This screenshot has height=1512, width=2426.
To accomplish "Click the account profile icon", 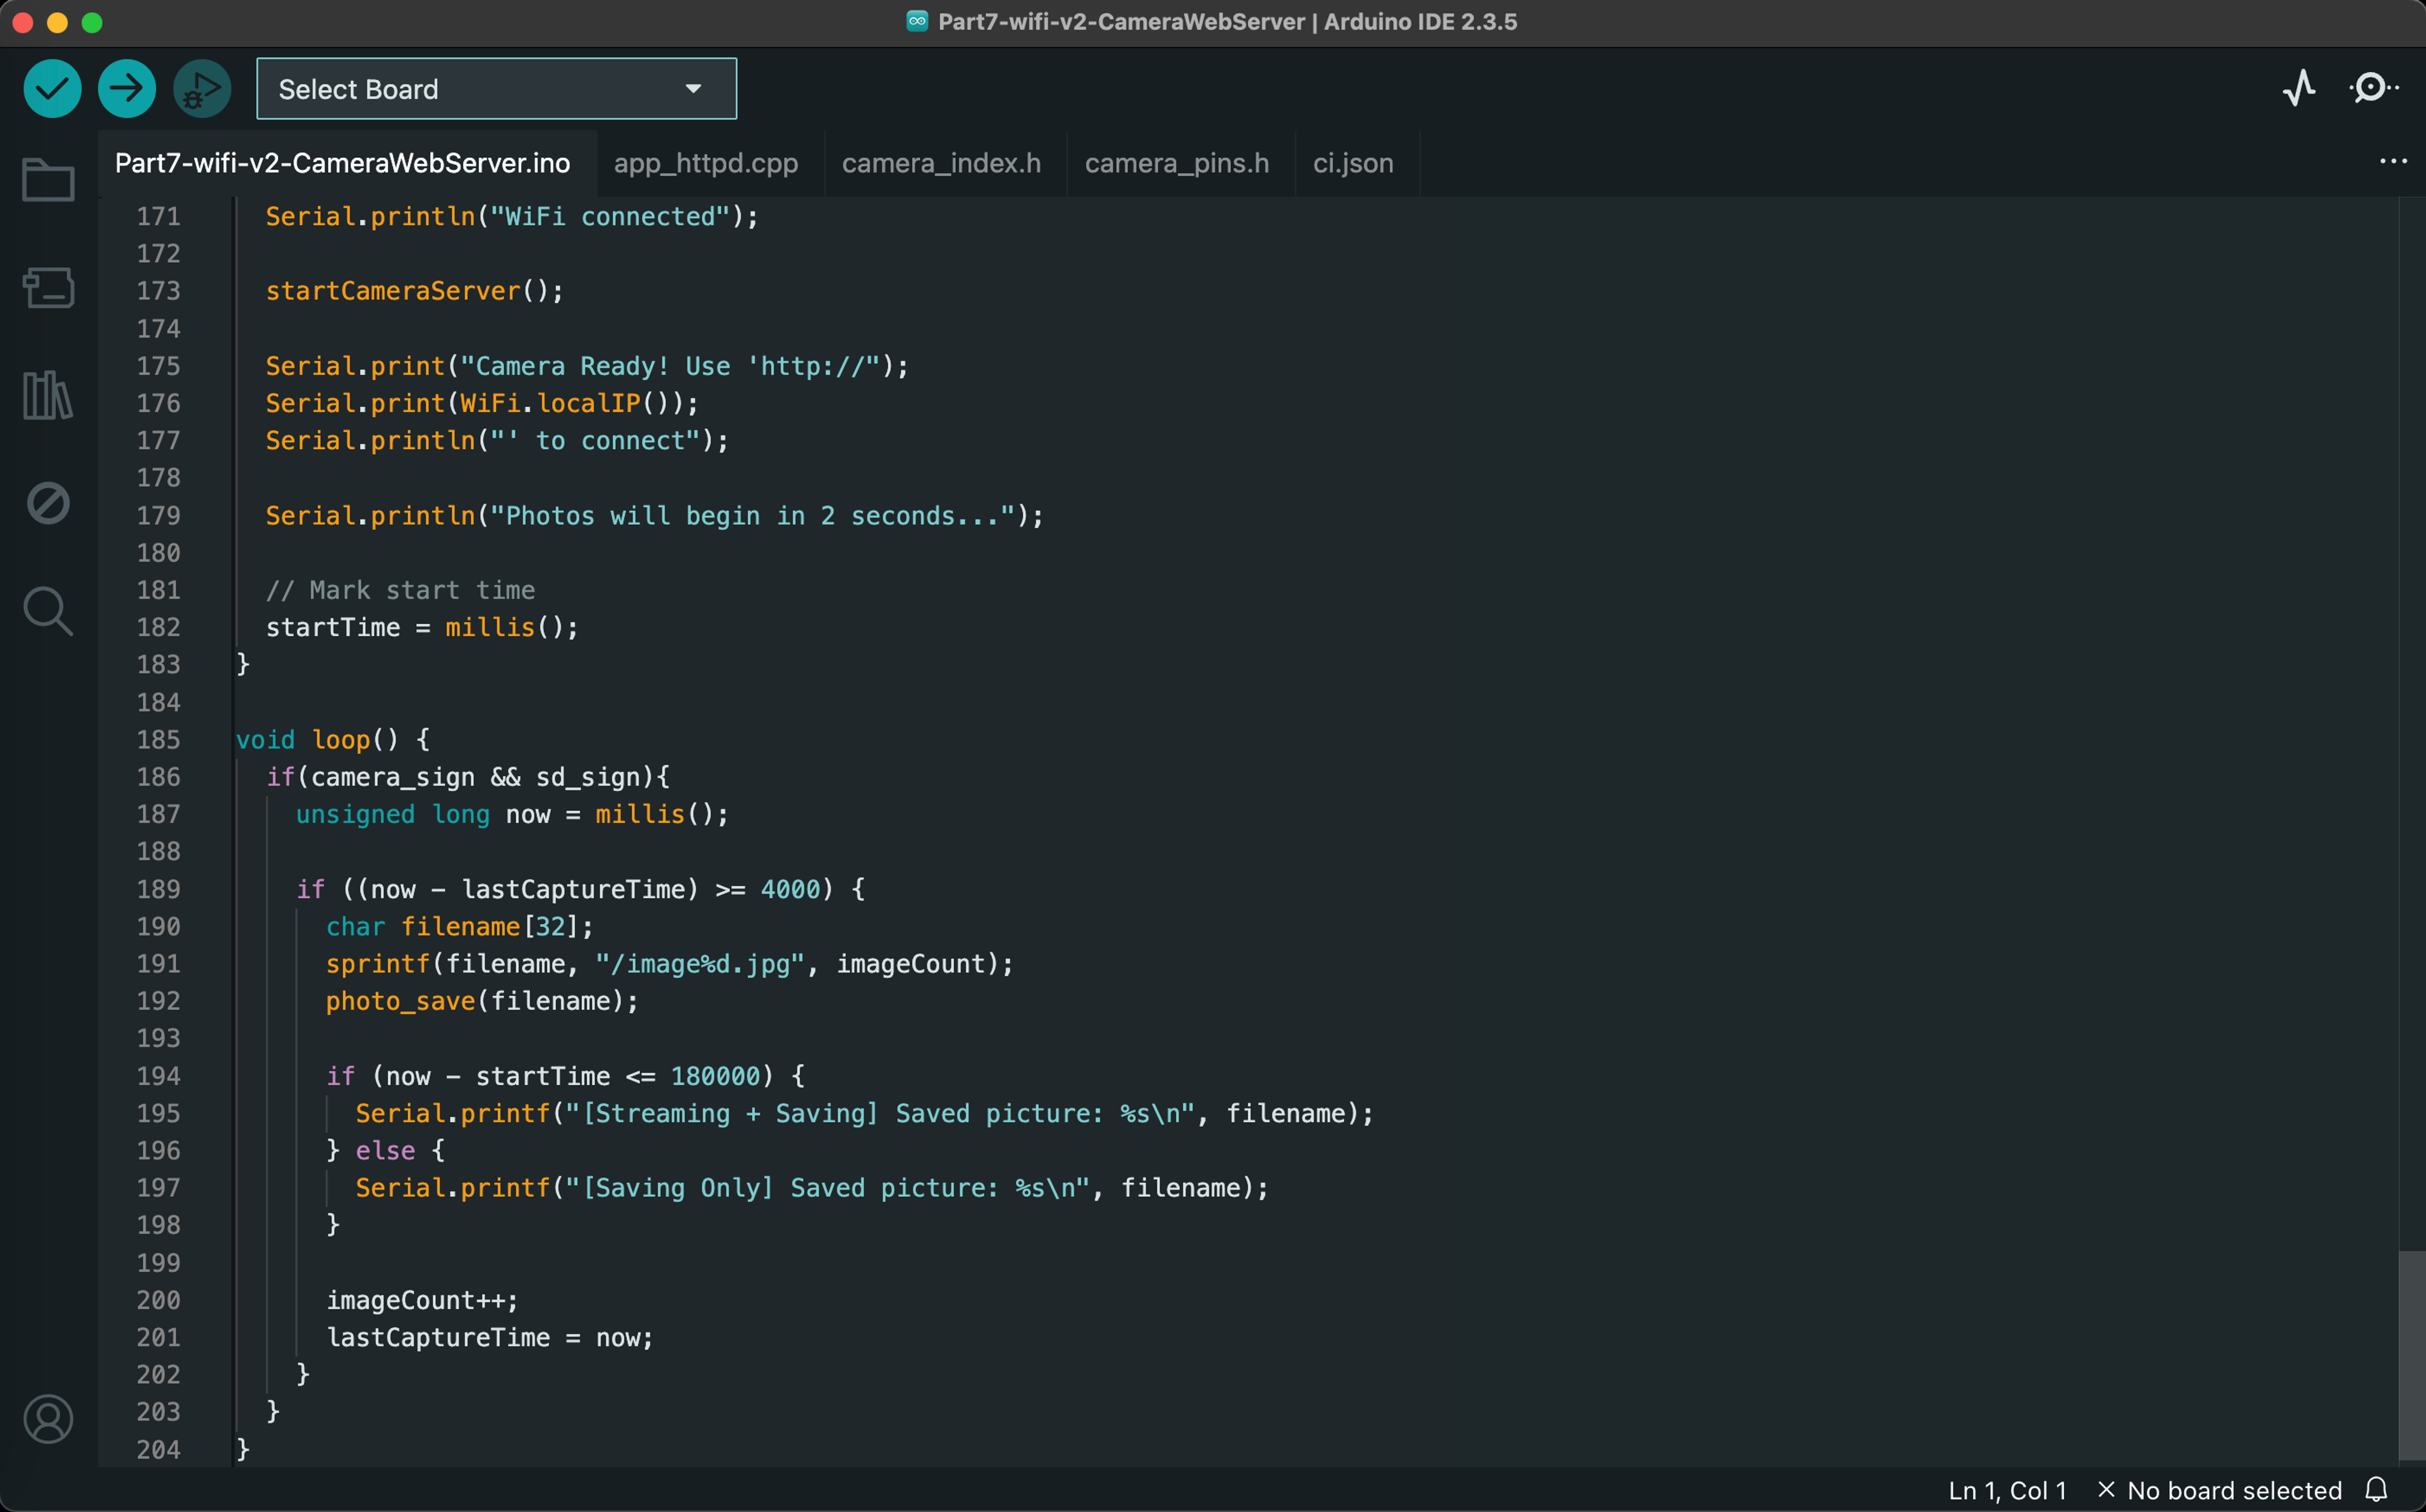I will click(48, 1419).
